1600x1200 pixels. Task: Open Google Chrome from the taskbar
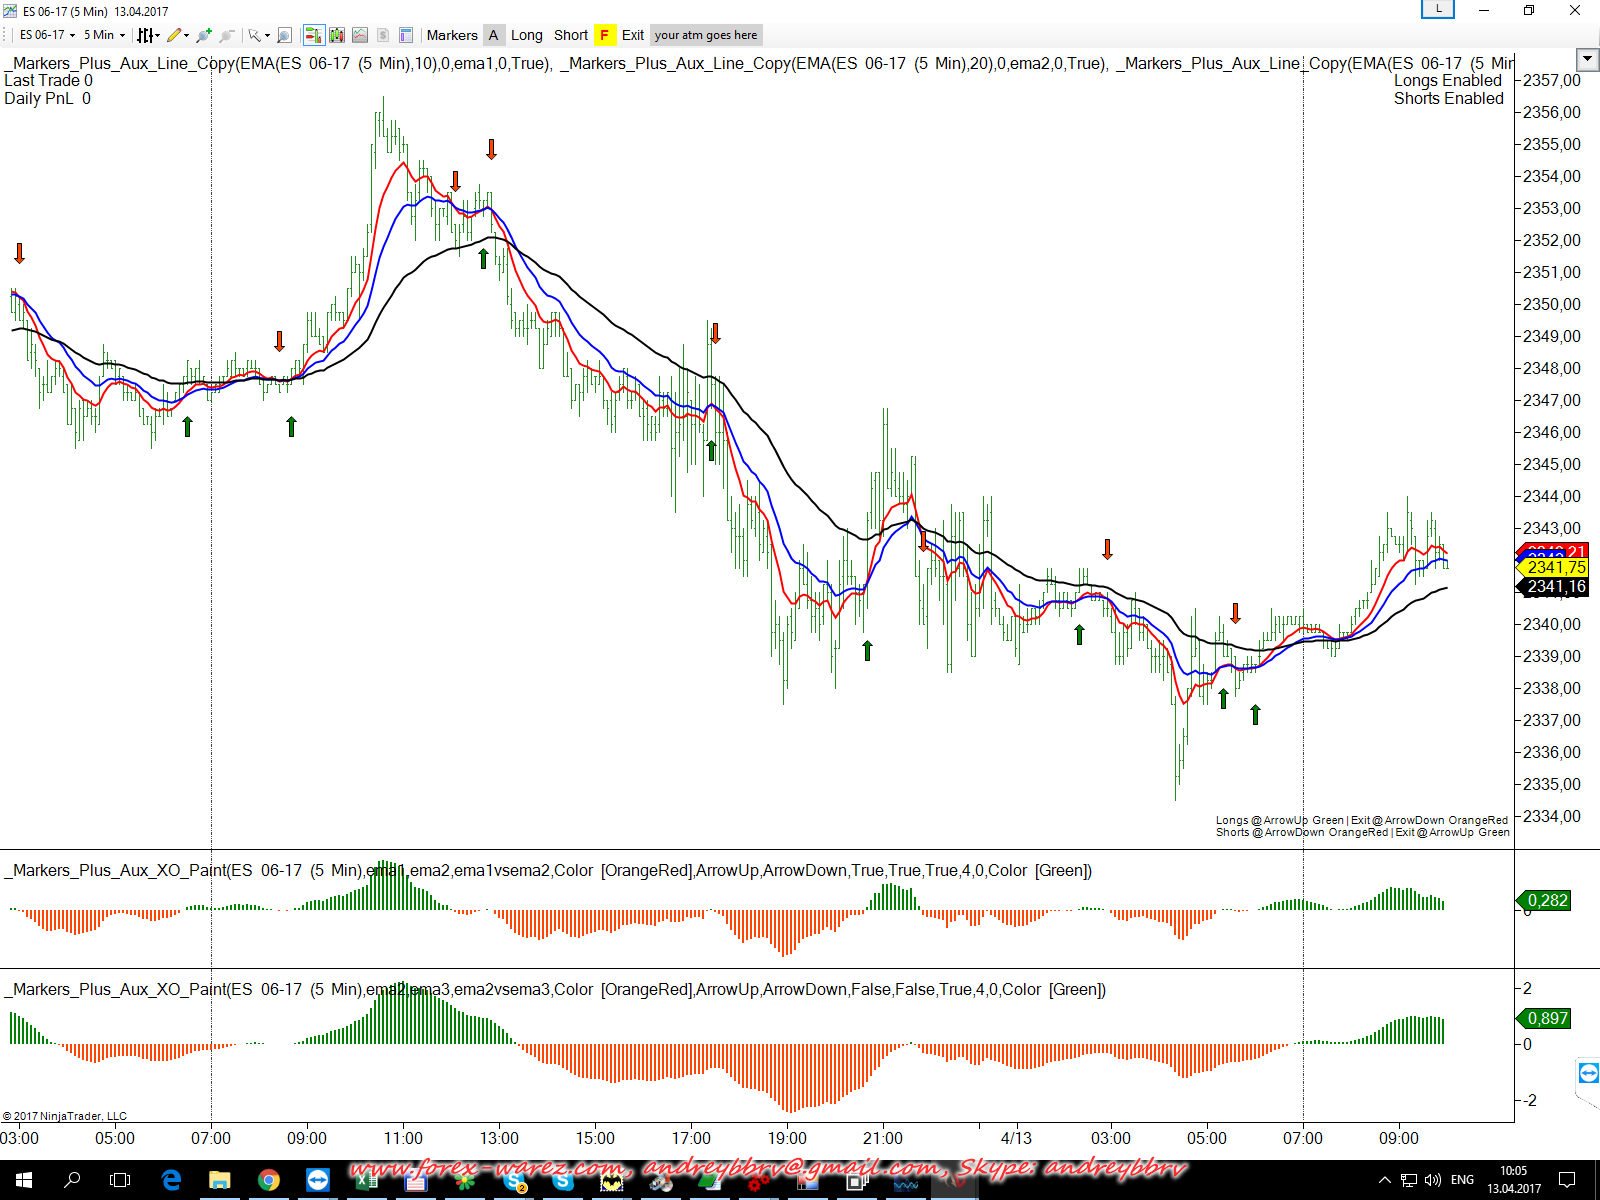[268, 1180]
